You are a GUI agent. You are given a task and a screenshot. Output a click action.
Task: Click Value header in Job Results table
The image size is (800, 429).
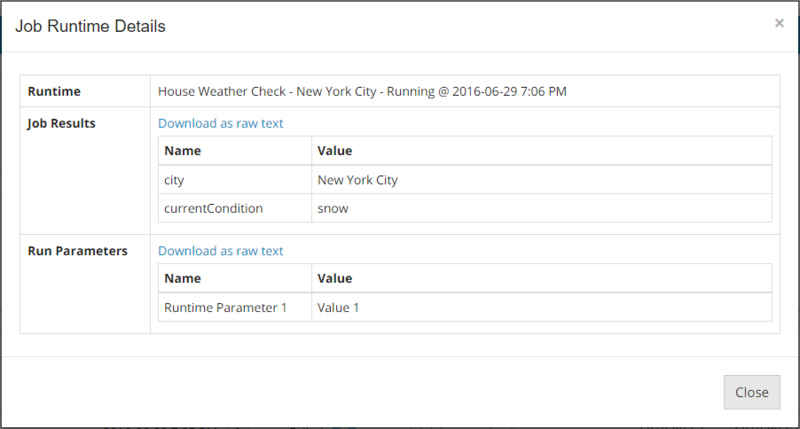click(334, 151)
